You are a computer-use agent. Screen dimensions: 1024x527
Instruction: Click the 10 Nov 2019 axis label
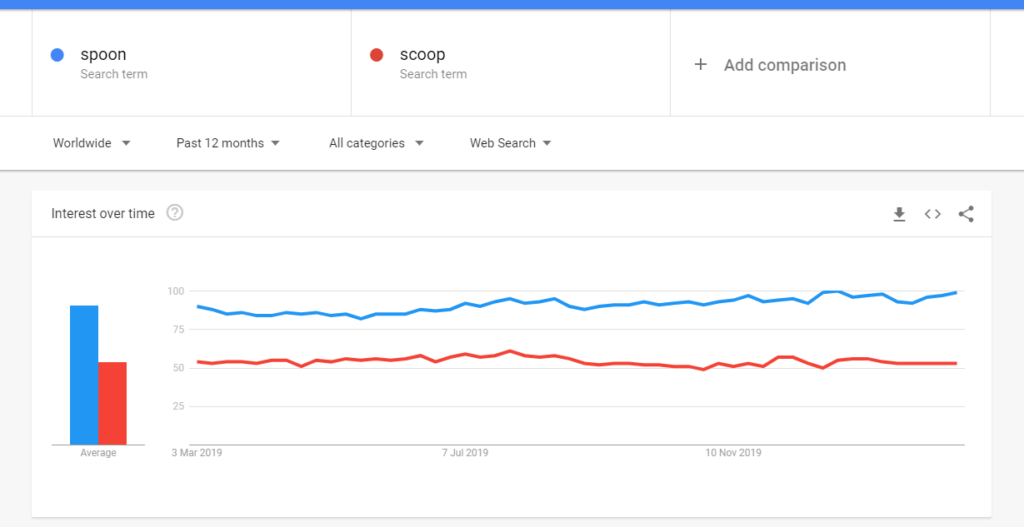(733, 453)
